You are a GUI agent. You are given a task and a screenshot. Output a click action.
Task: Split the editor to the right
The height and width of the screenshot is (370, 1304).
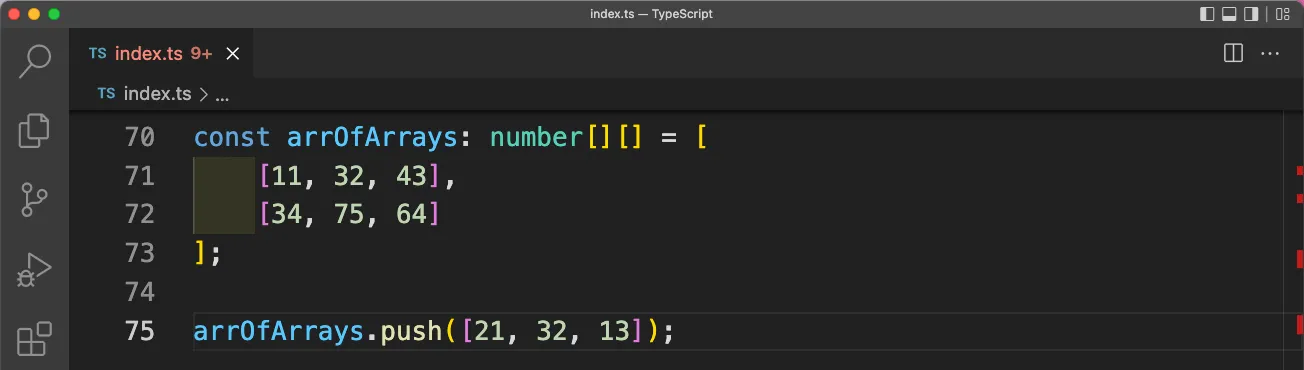pyautogui.click(x=1233, y=53)
